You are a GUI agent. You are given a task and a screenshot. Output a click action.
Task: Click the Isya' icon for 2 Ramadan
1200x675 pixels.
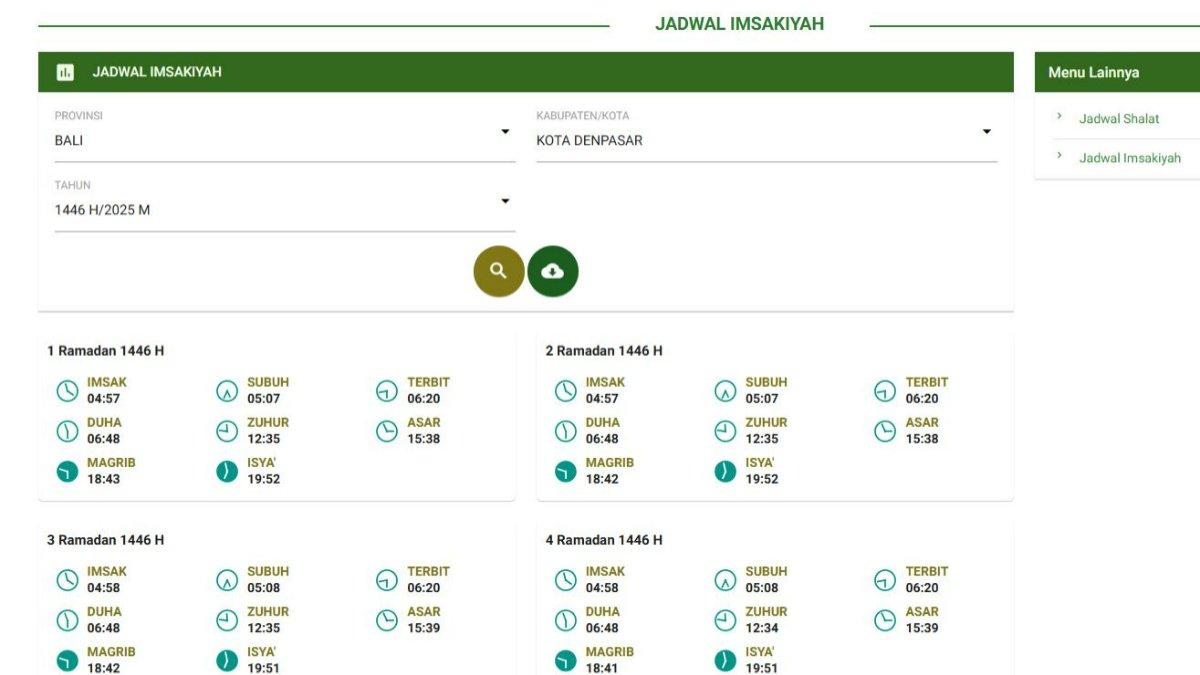point(725,471)
